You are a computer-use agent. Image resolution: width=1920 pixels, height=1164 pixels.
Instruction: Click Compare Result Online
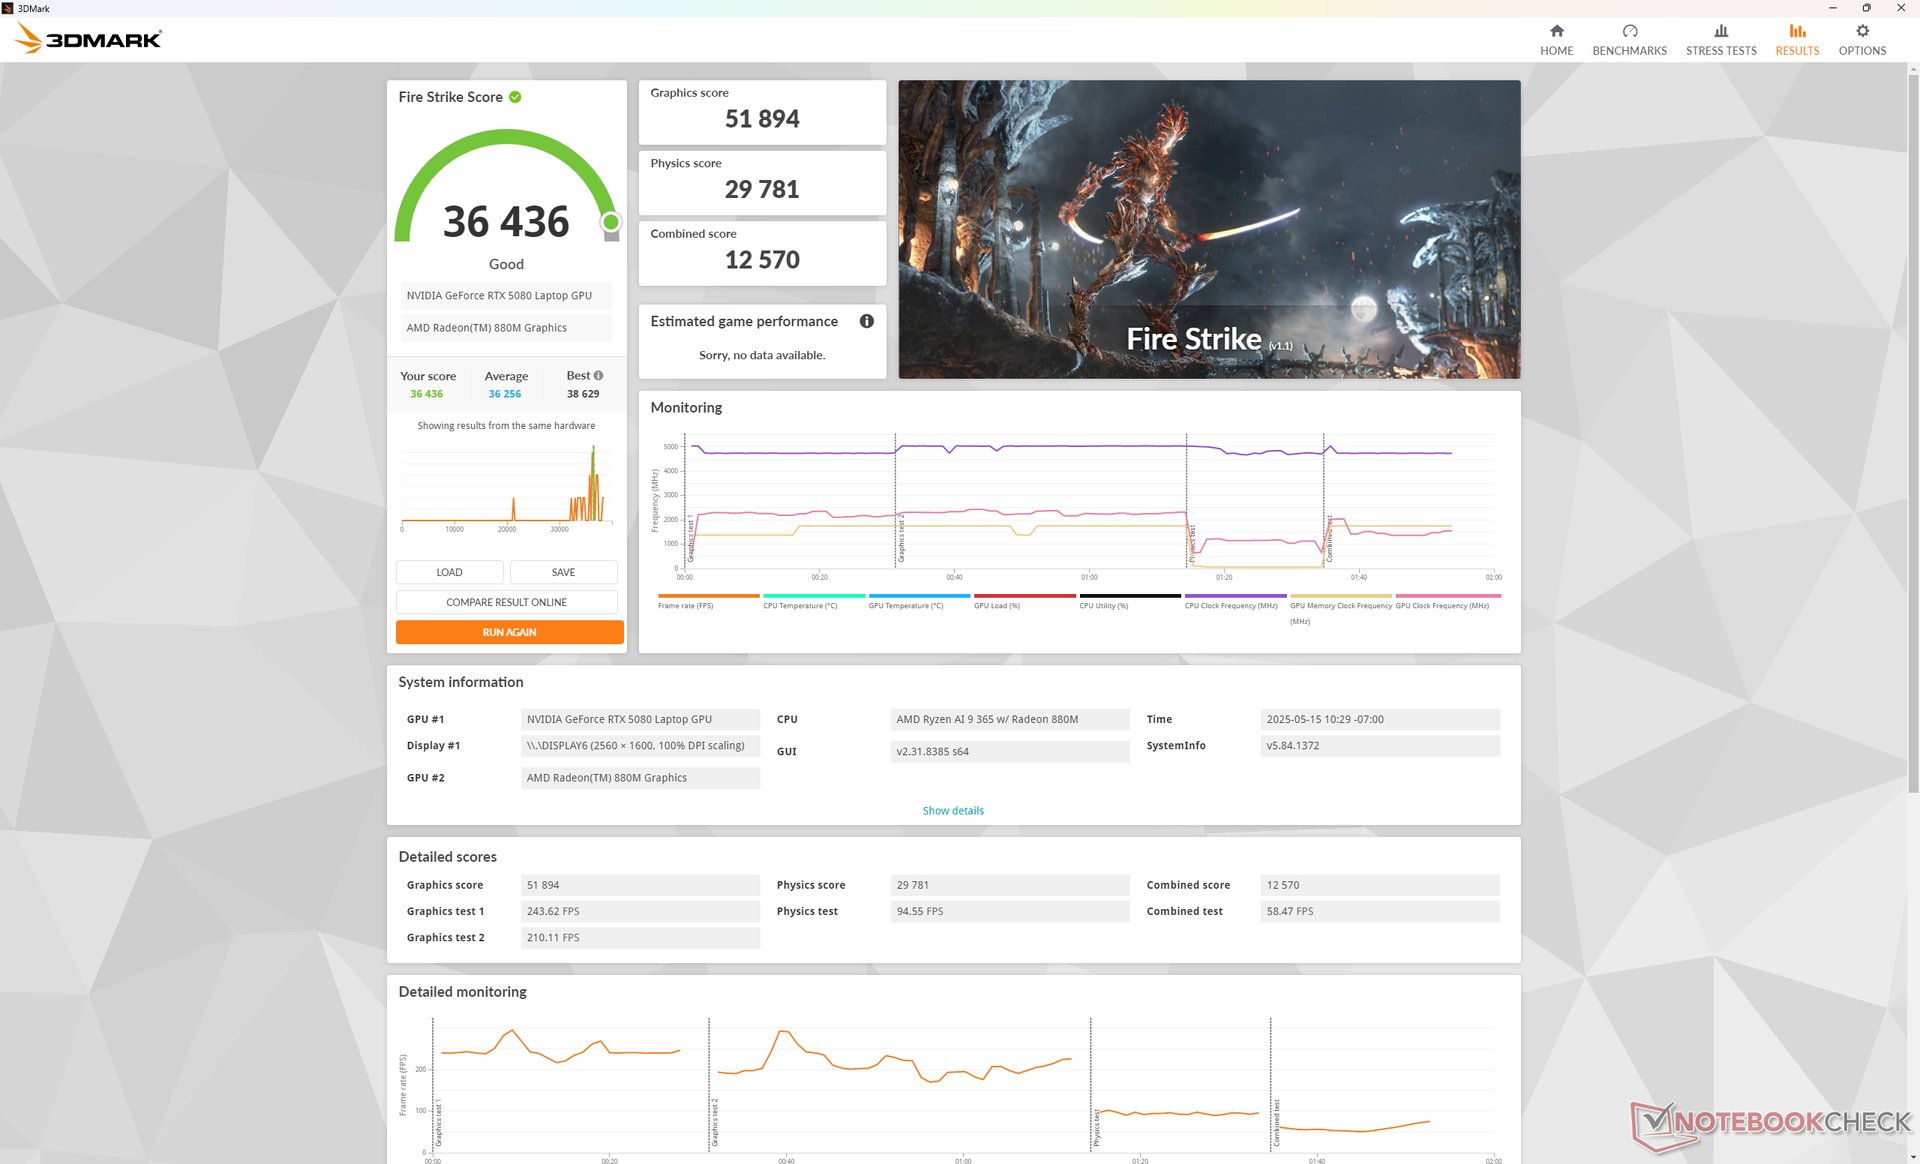[506, 602]
